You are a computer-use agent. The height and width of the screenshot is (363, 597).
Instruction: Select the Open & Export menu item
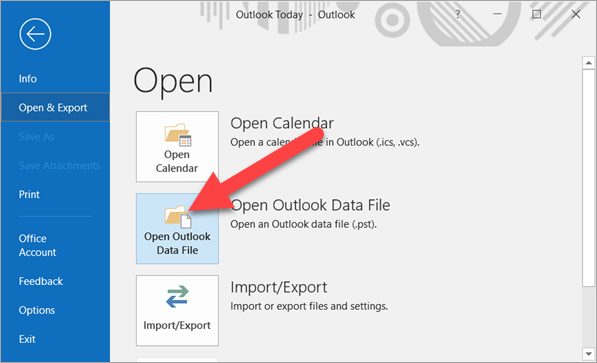(55, 108)
